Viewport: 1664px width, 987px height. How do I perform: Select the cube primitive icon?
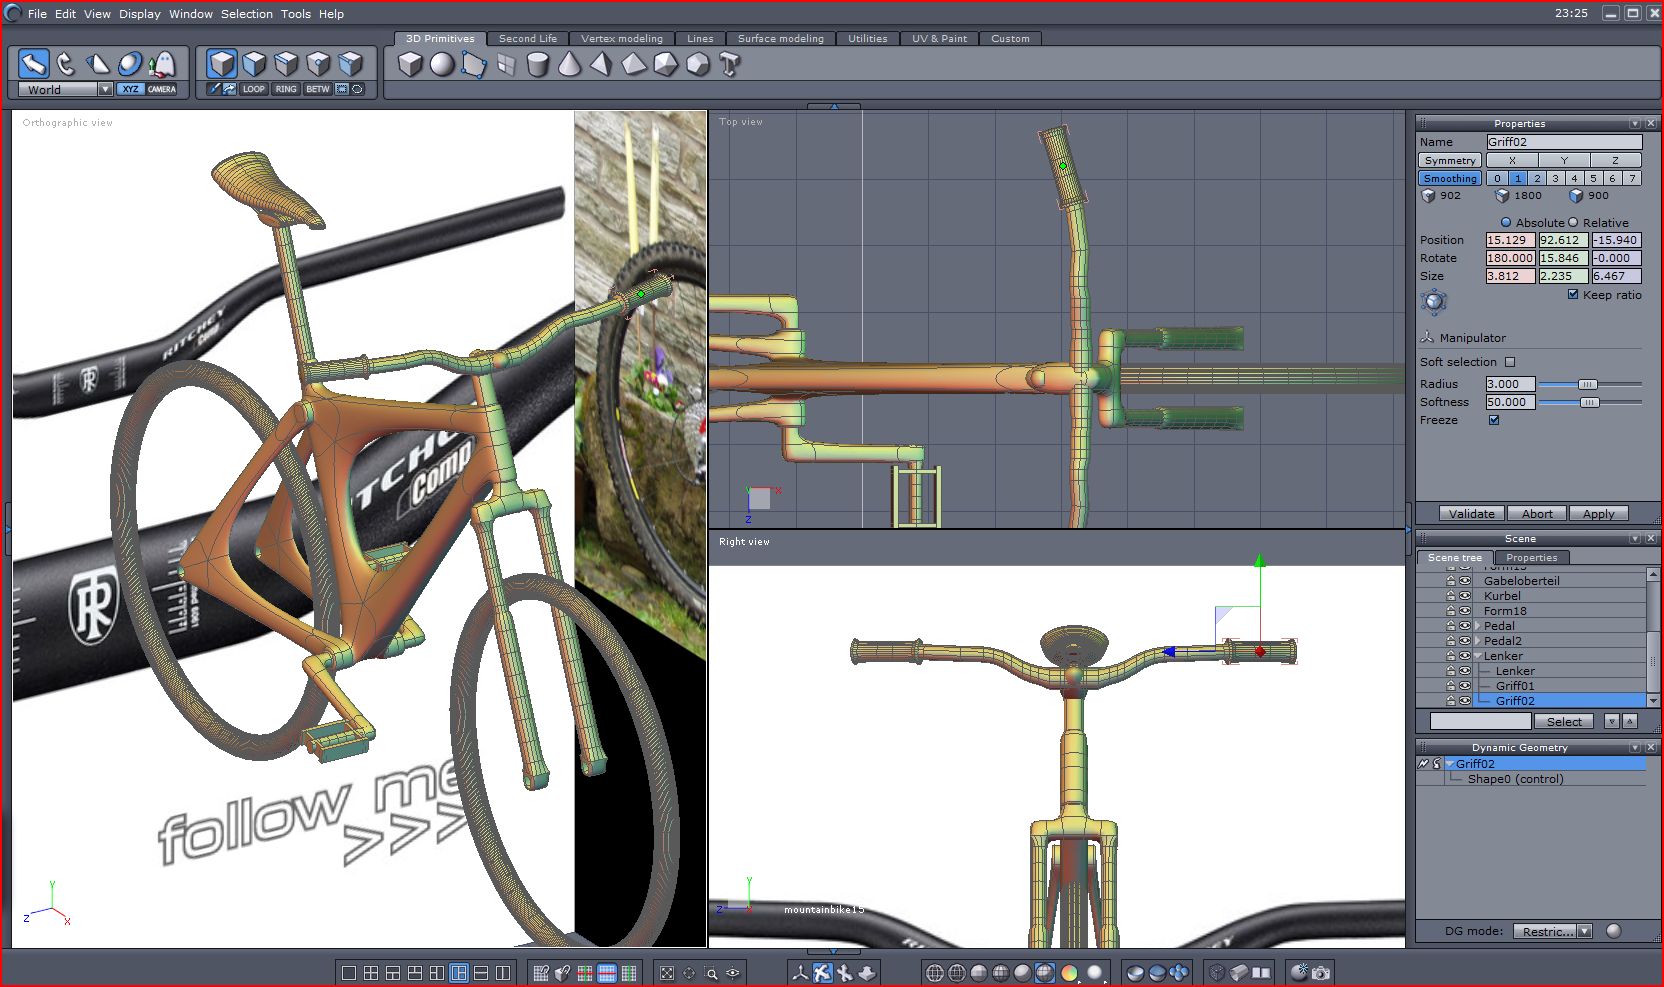tap(409, 65)
